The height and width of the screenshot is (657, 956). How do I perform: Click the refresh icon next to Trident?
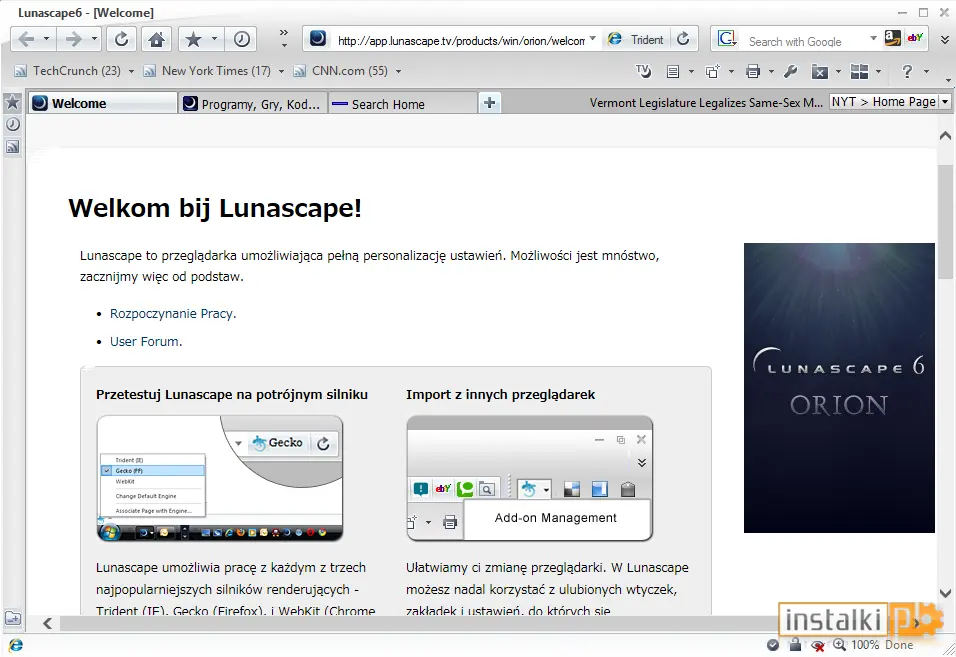pos(683,39)
